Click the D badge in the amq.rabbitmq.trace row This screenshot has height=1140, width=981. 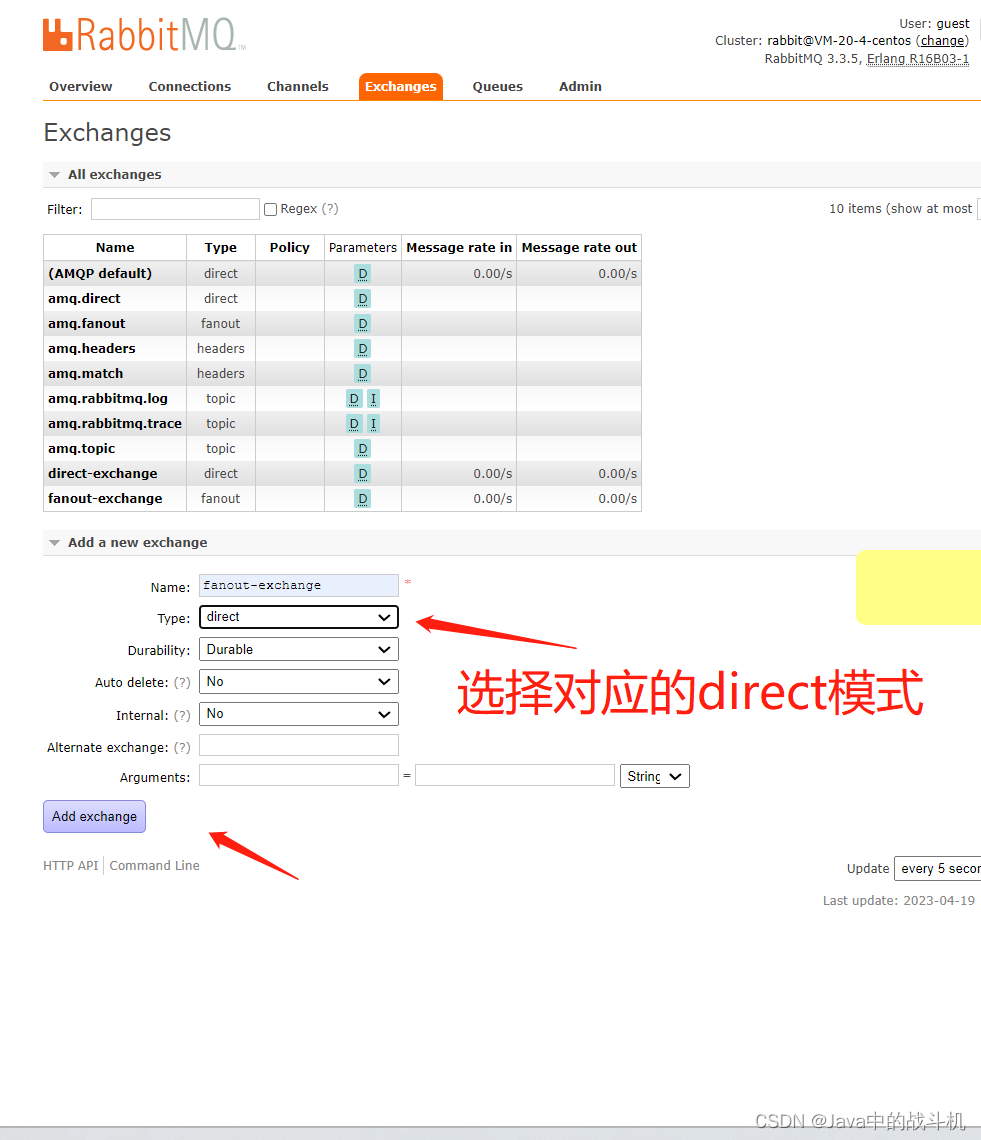(x=353, y=424)
